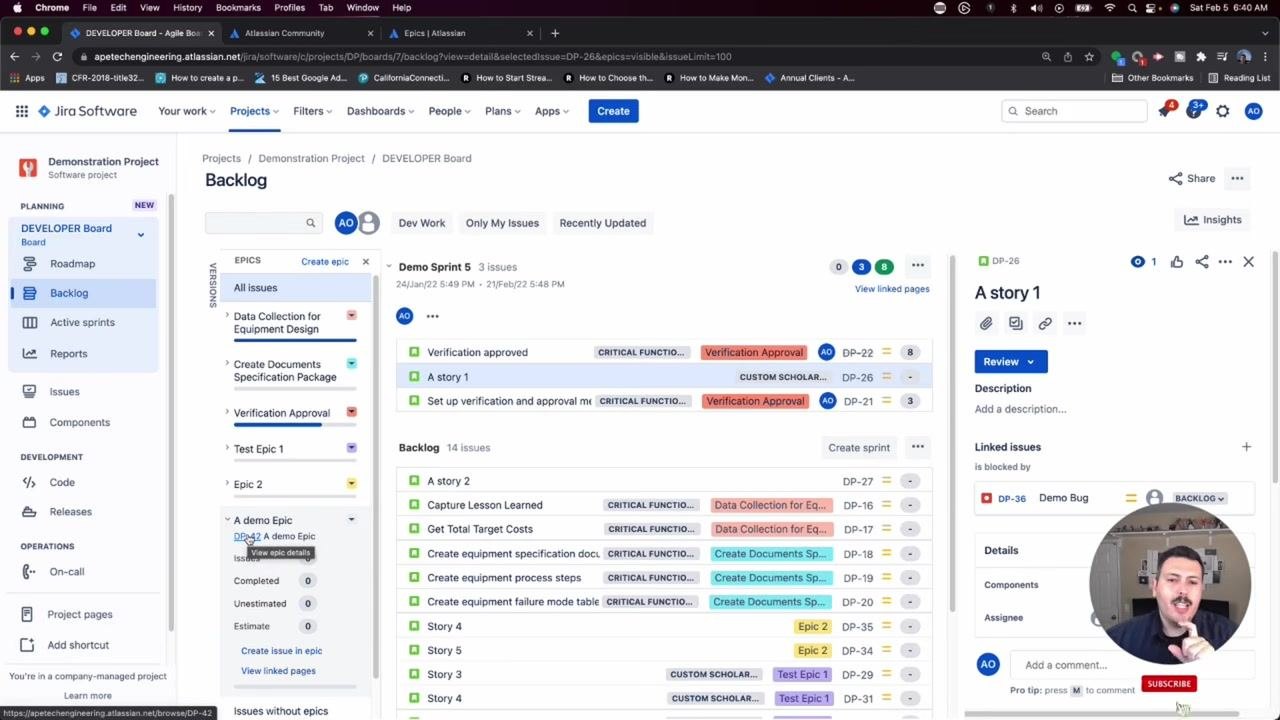
Task: Open Roadmap in sidebar
Action: (x=72, y=264)
